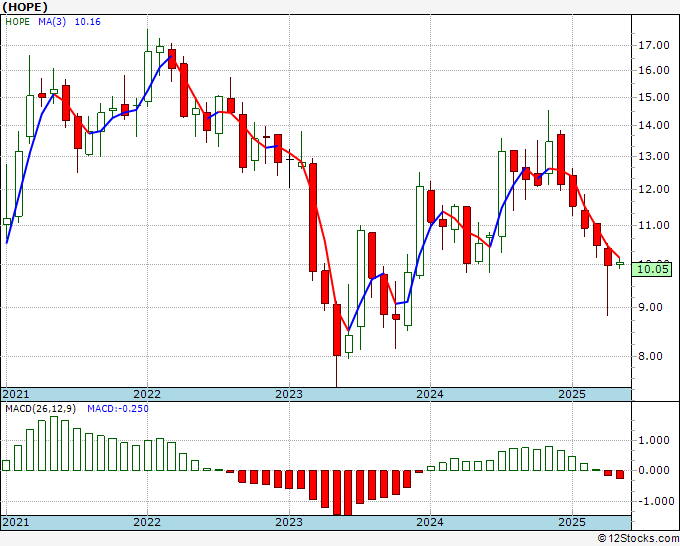Select the 11.00 price axis label
This screenshot has width=680, height=546.
[654, 225]
